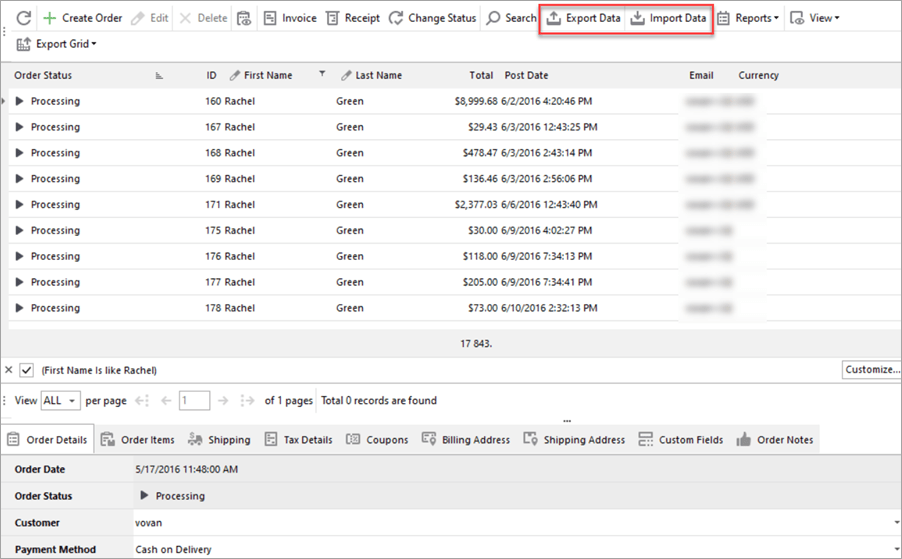Click the Customize... button
The height and width of the screenshot is (559, 902).
click(871, 370)
